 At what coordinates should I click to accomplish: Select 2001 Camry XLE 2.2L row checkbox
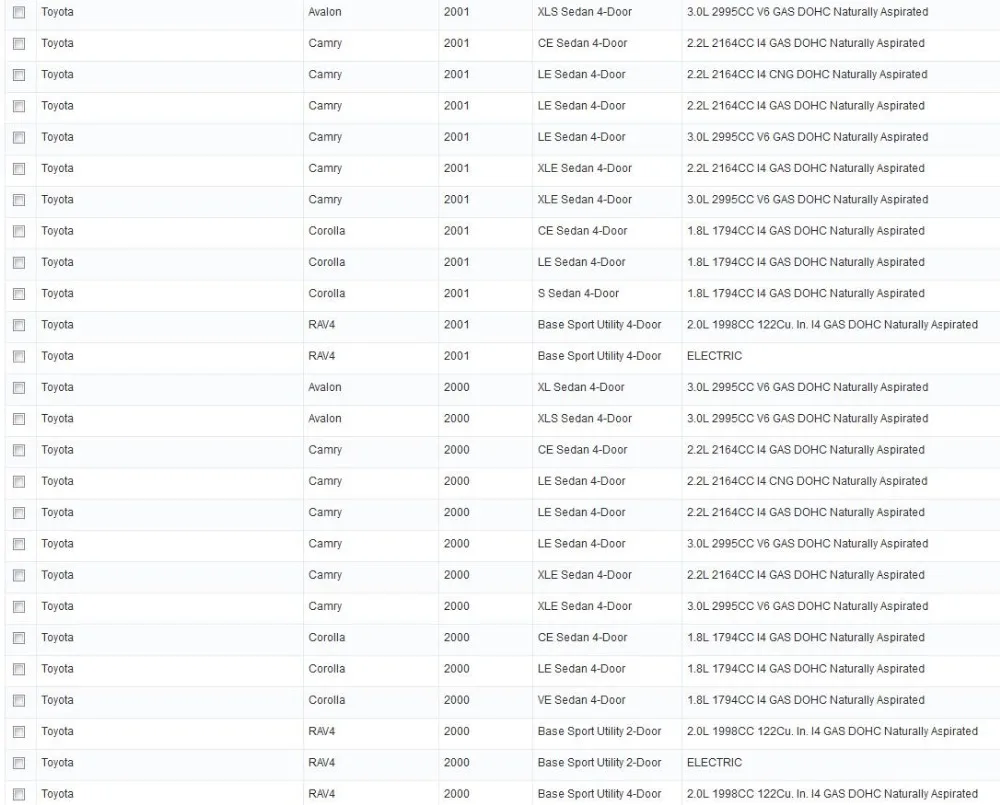(19, 168)
